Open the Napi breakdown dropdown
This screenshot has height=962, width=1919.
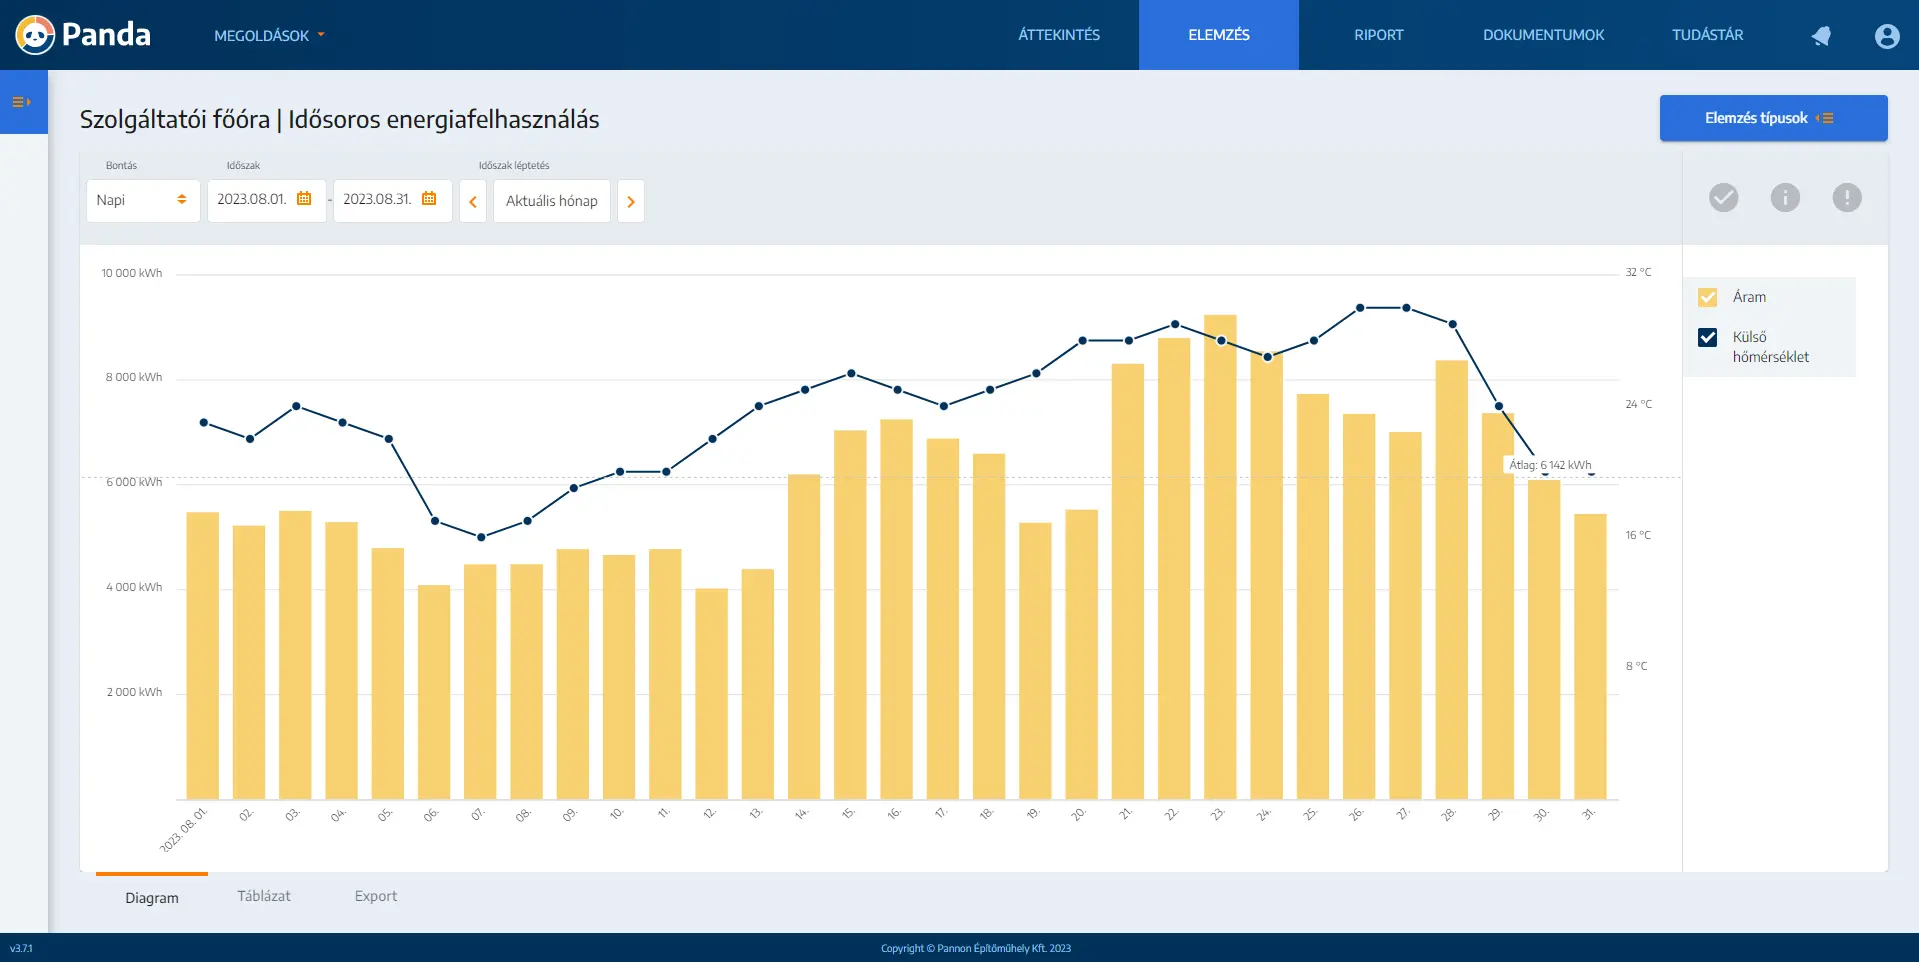click(x=142, y=200)
